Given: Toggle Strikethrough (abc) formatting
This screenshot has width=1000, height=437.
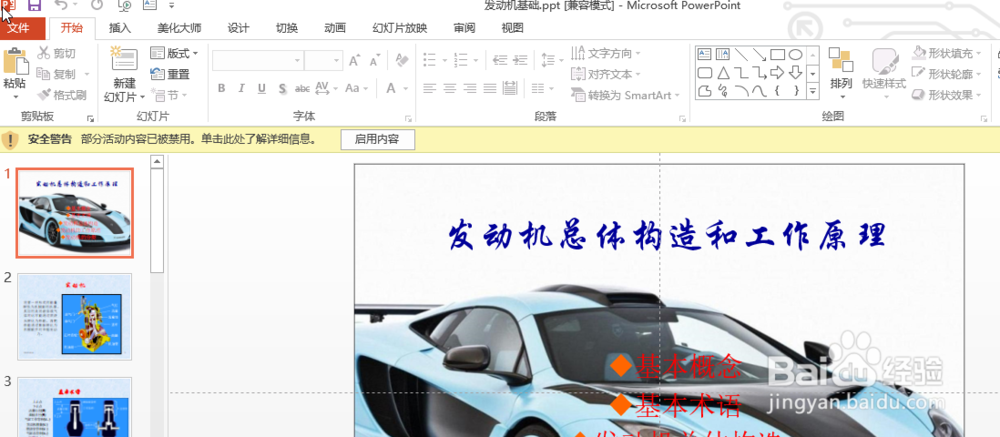Looking at the screenshot, I should (302, 88).
